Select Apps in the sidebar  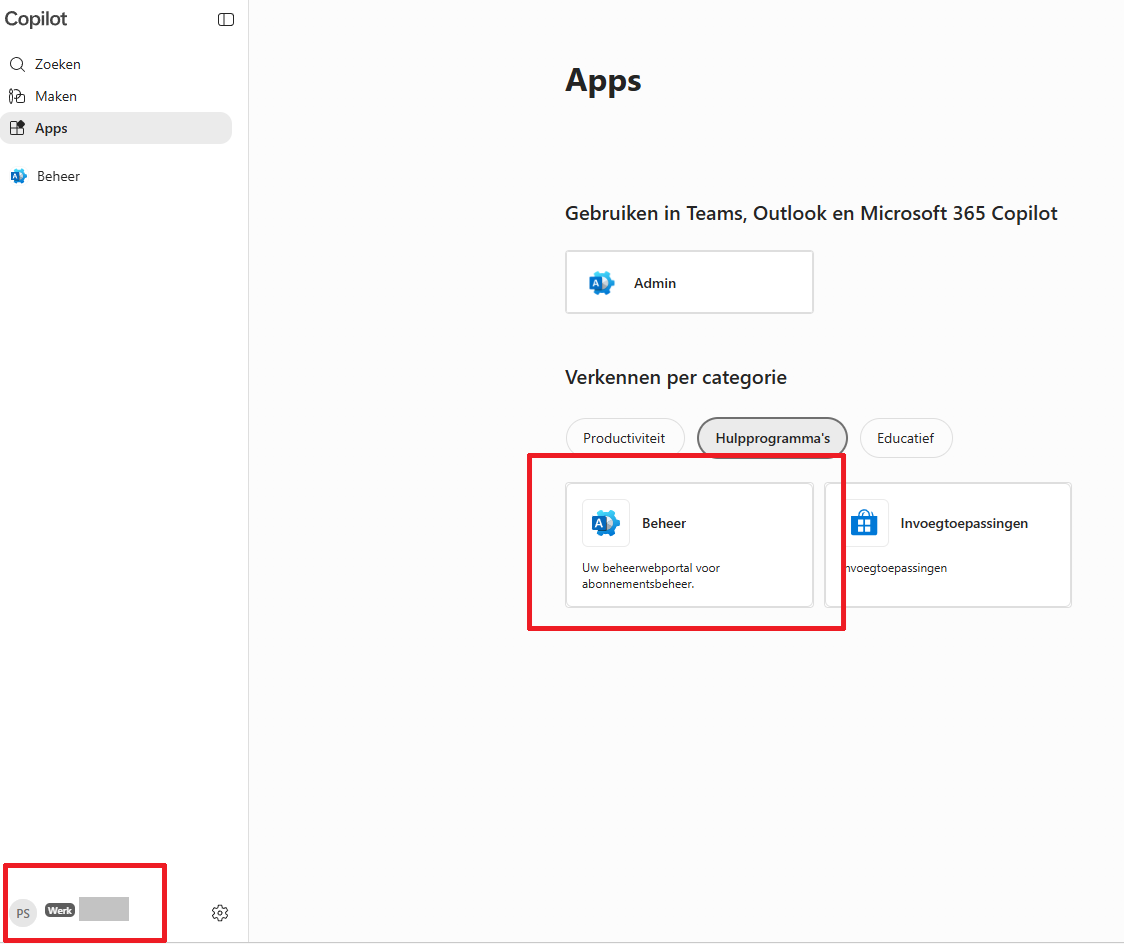pyautogui.click(x=116, y=128)
